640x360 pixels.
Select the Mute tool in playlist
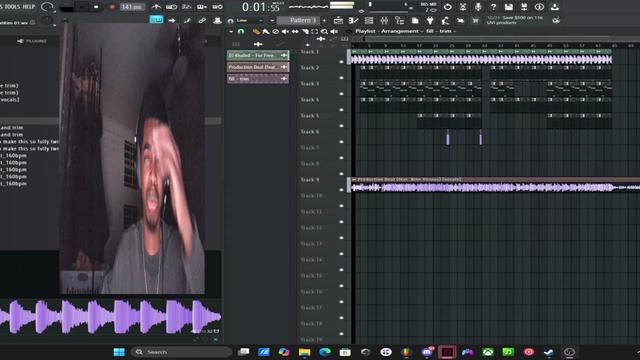click(x=285, y=31)
